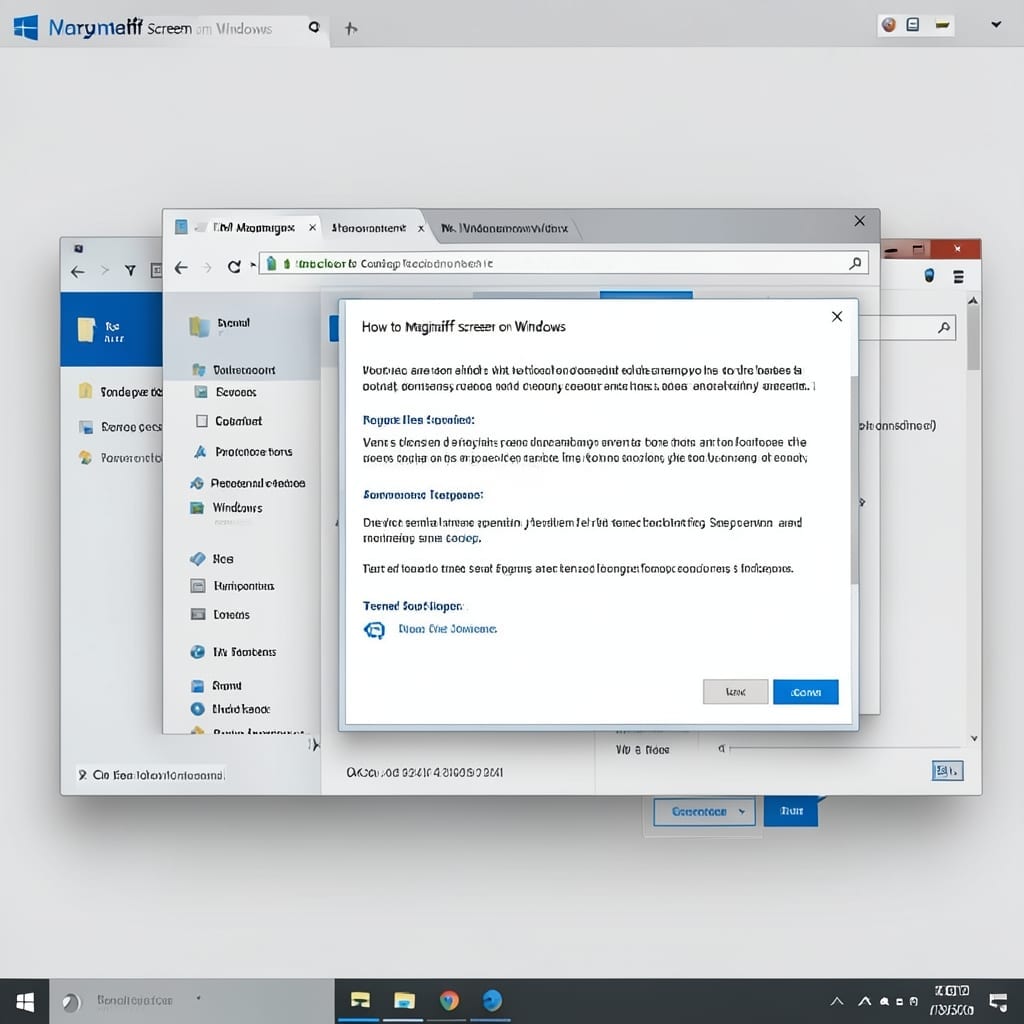
Task: Click the dialog's vertical scrollbar
Action: pos(854,480)
